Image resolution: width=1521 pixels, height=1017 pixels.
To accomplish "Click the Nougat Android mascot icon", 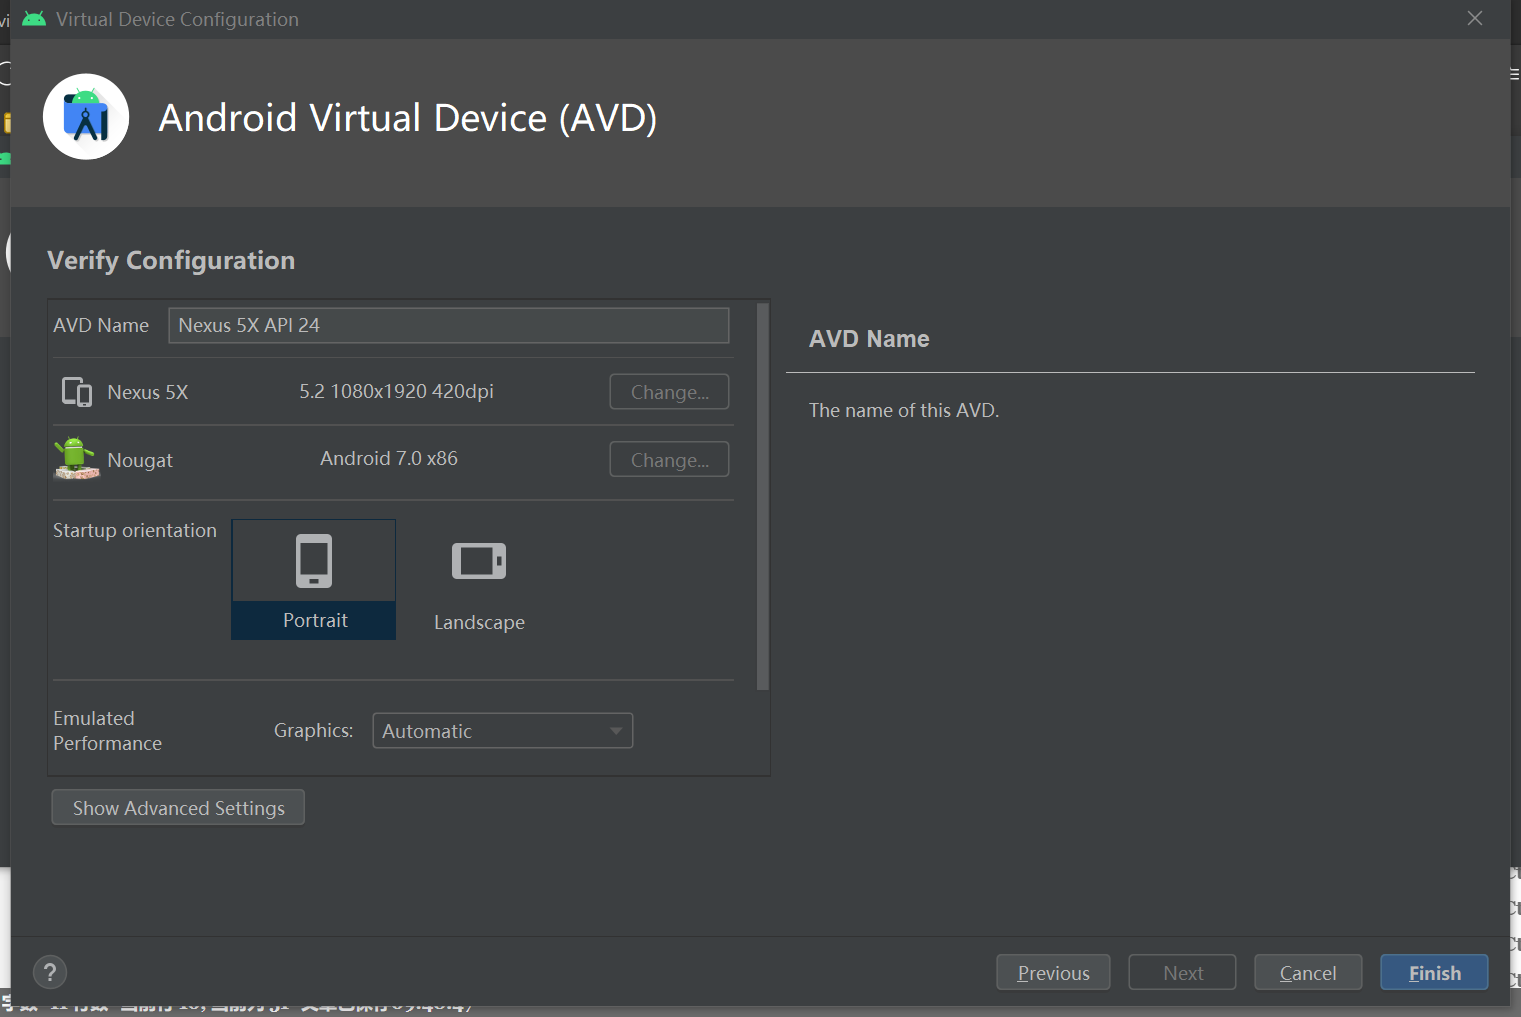I will (x=76, y=459).
